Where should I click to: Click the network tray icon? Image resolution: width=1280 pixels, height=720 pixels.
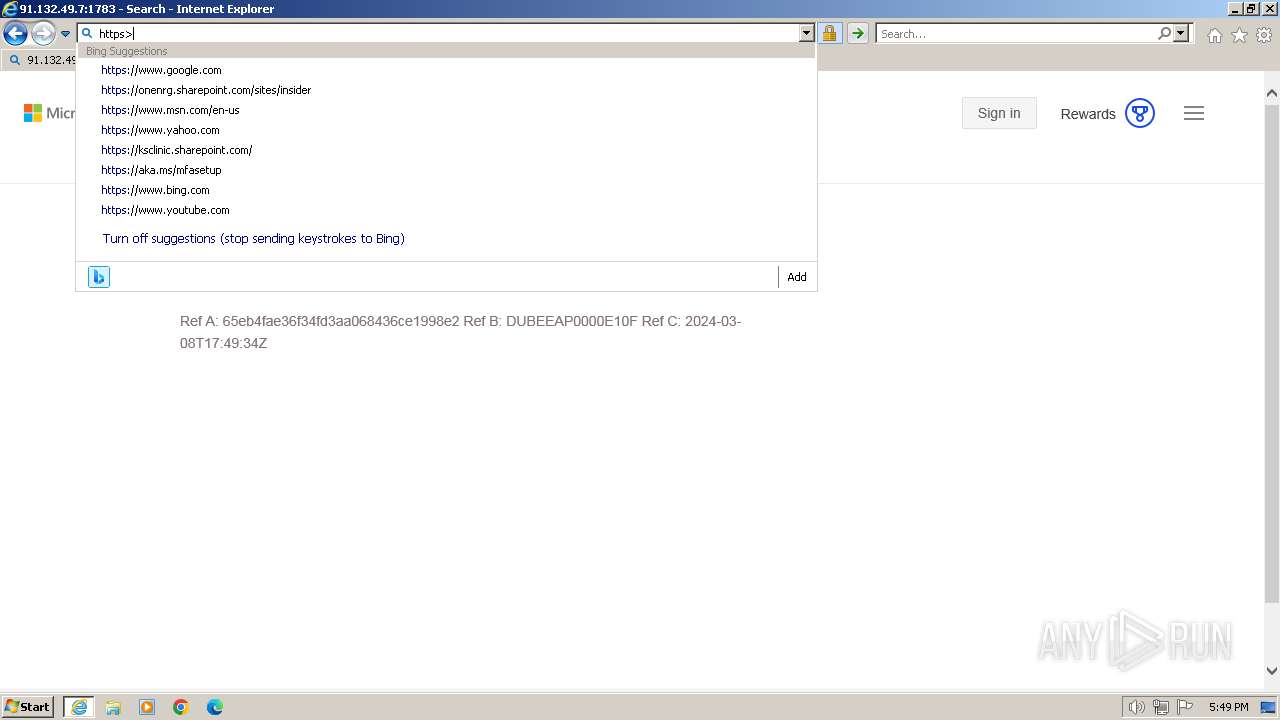(1161, 707)
